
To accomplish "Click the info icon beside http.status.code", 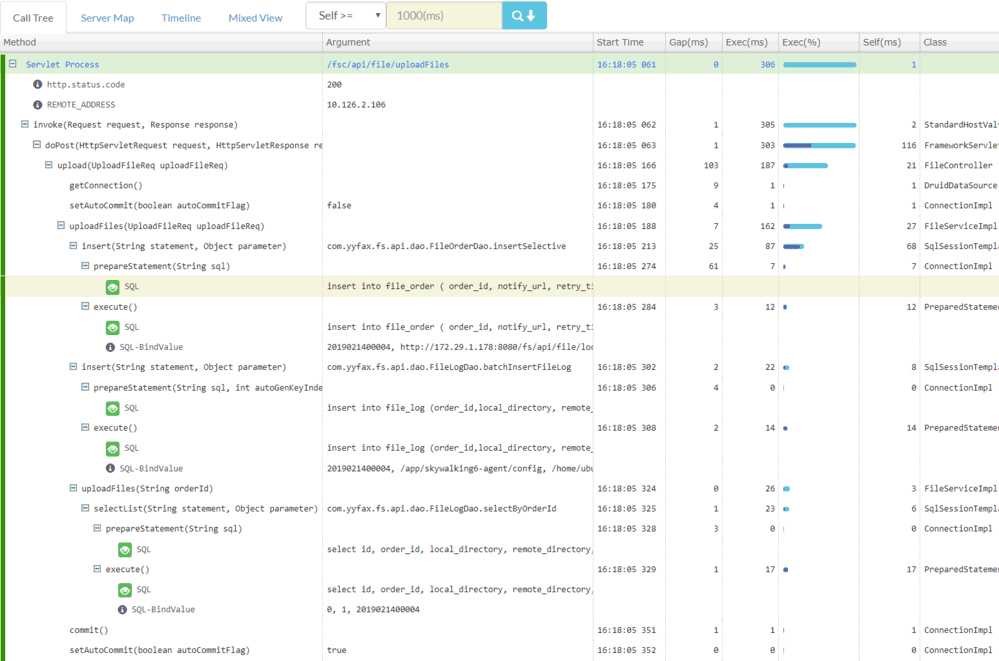I will pyautogui.click(x=38, y=85).
